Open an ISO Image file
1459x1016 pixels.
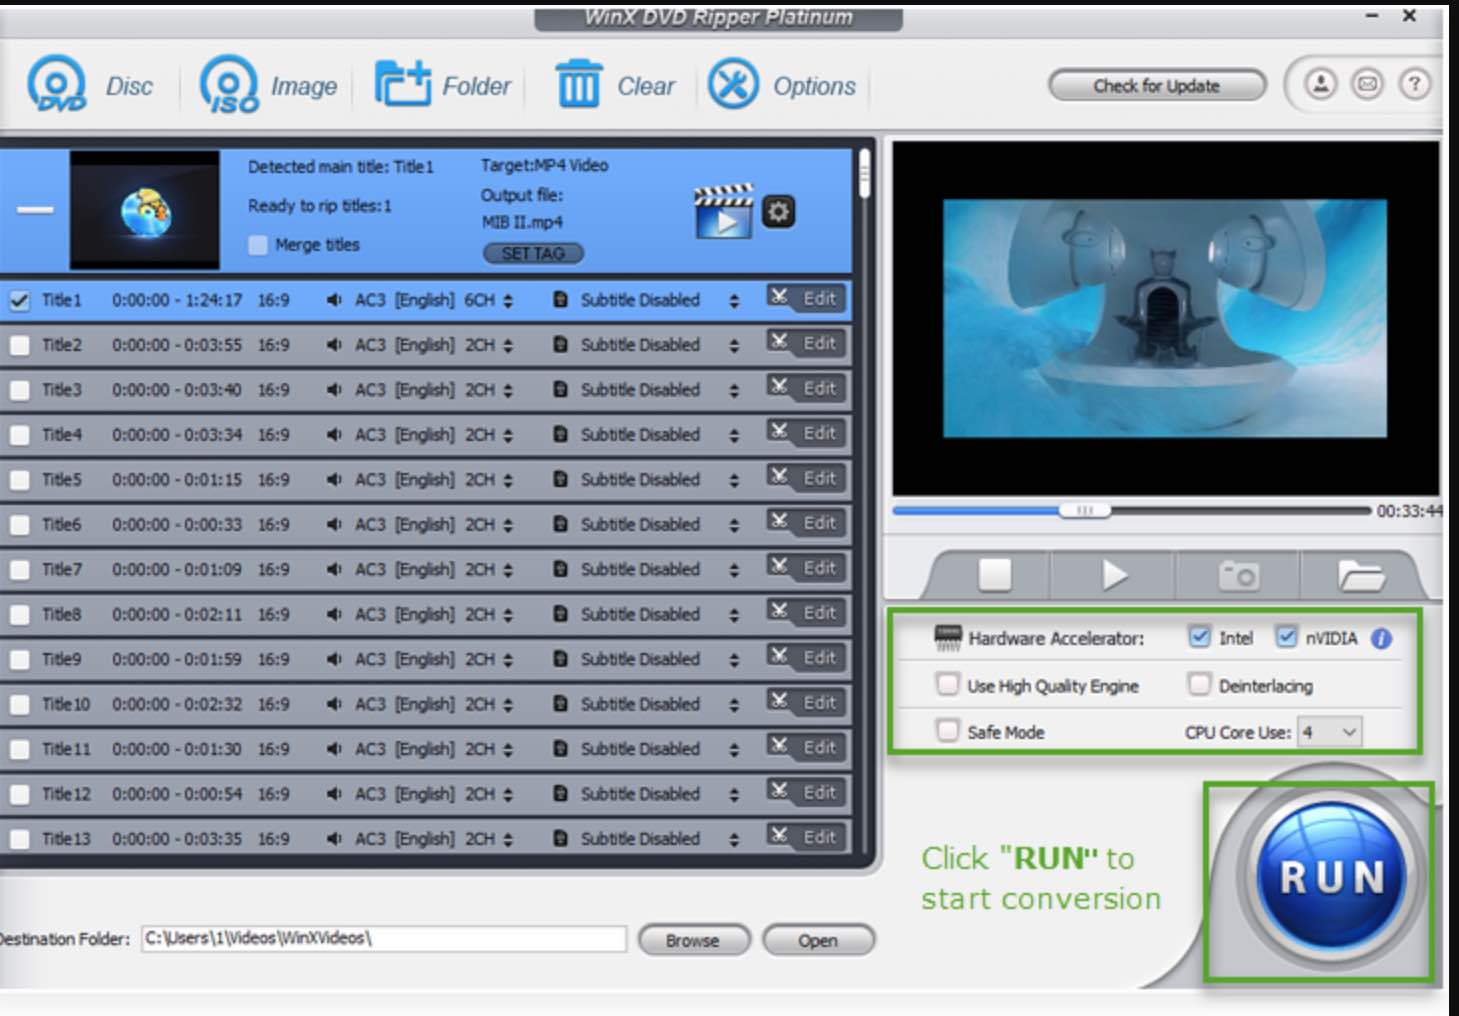pos(268,85)
